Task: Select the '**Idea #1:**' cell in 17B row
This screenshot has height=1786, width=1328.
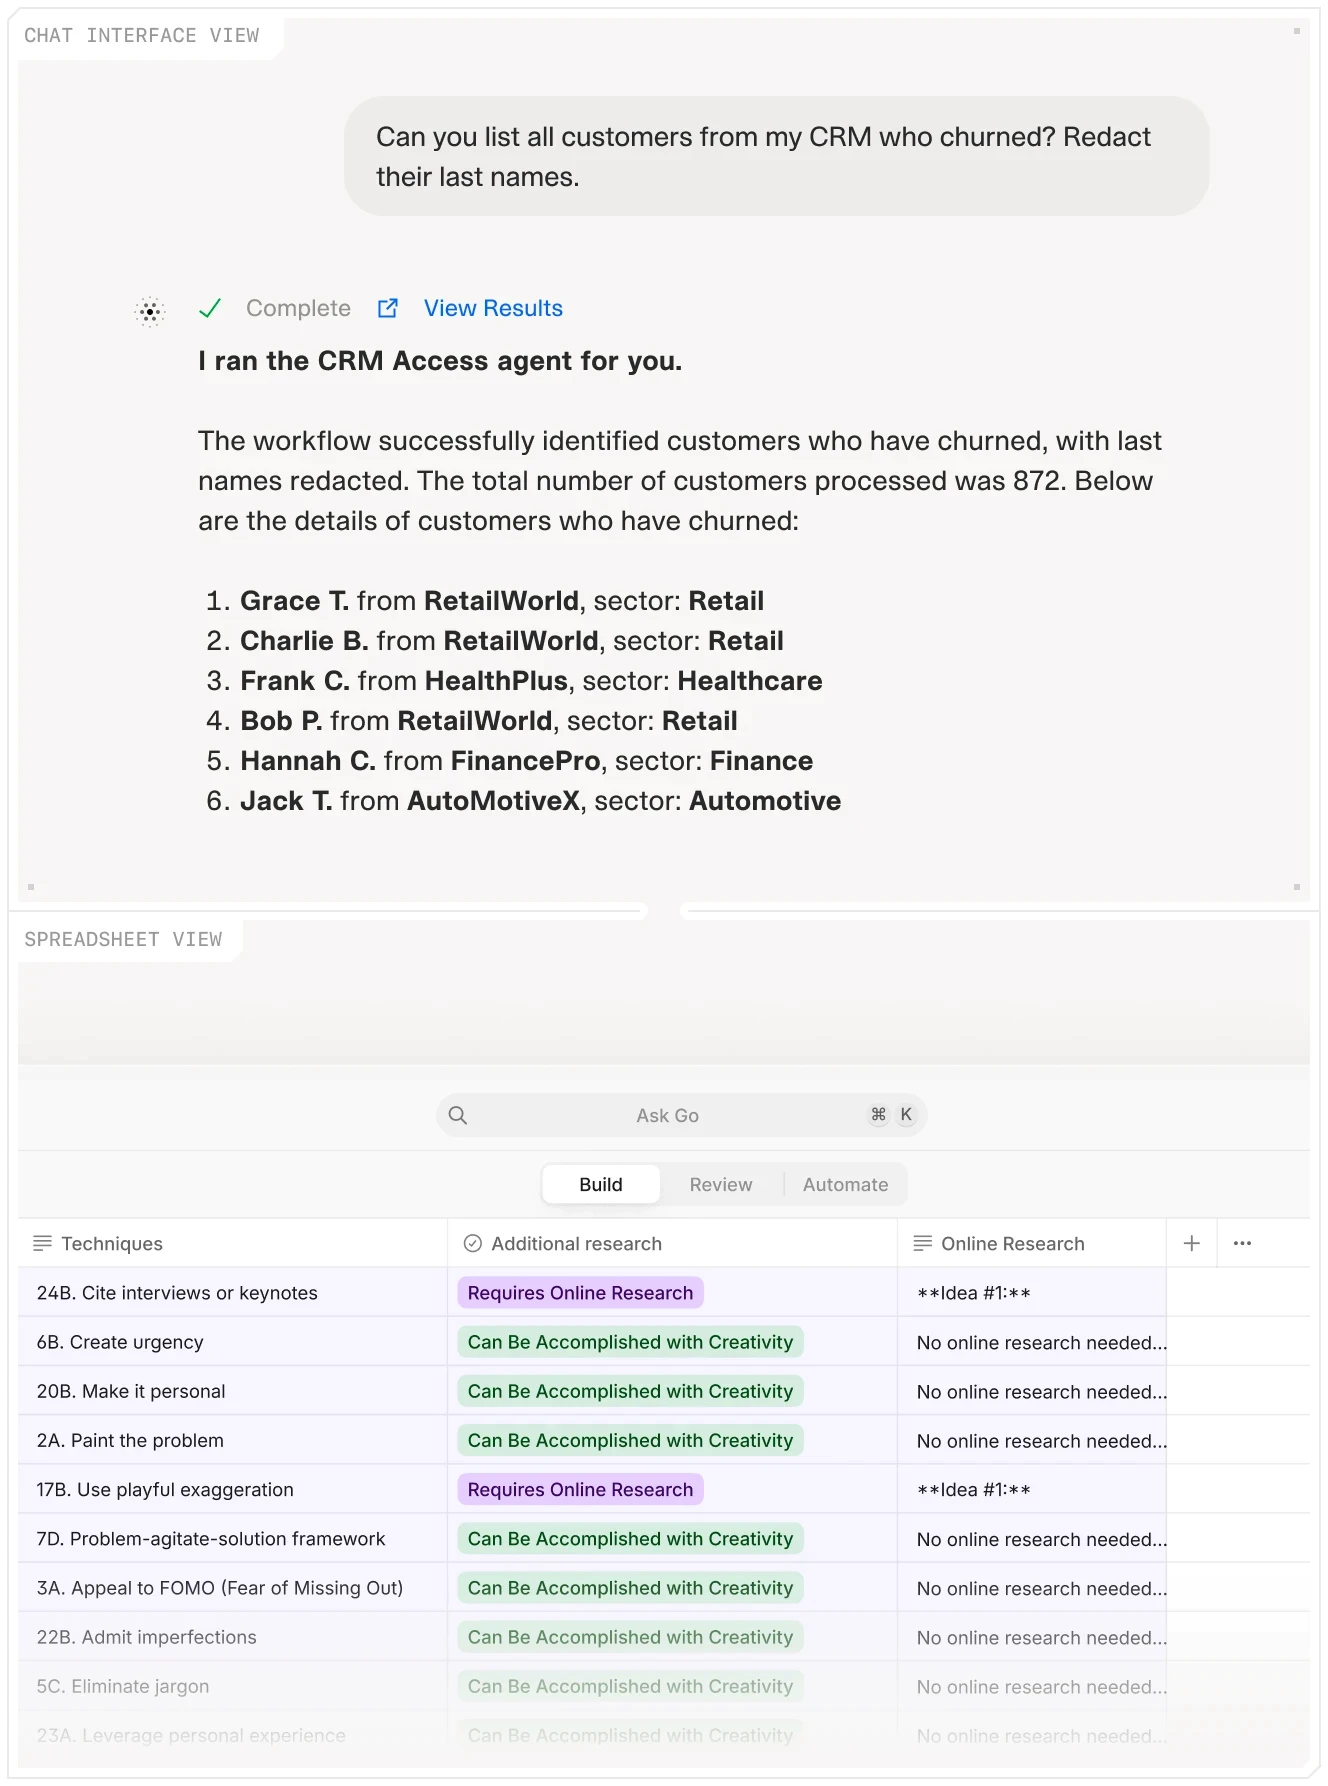Action: pos(1032,1489)
